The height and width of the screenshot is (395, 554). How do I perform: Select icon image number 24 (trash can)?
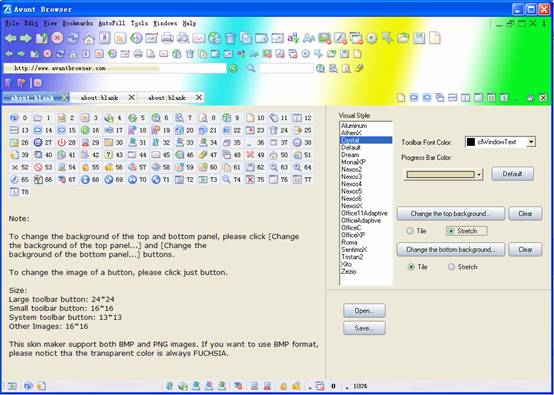coord(273,130)
